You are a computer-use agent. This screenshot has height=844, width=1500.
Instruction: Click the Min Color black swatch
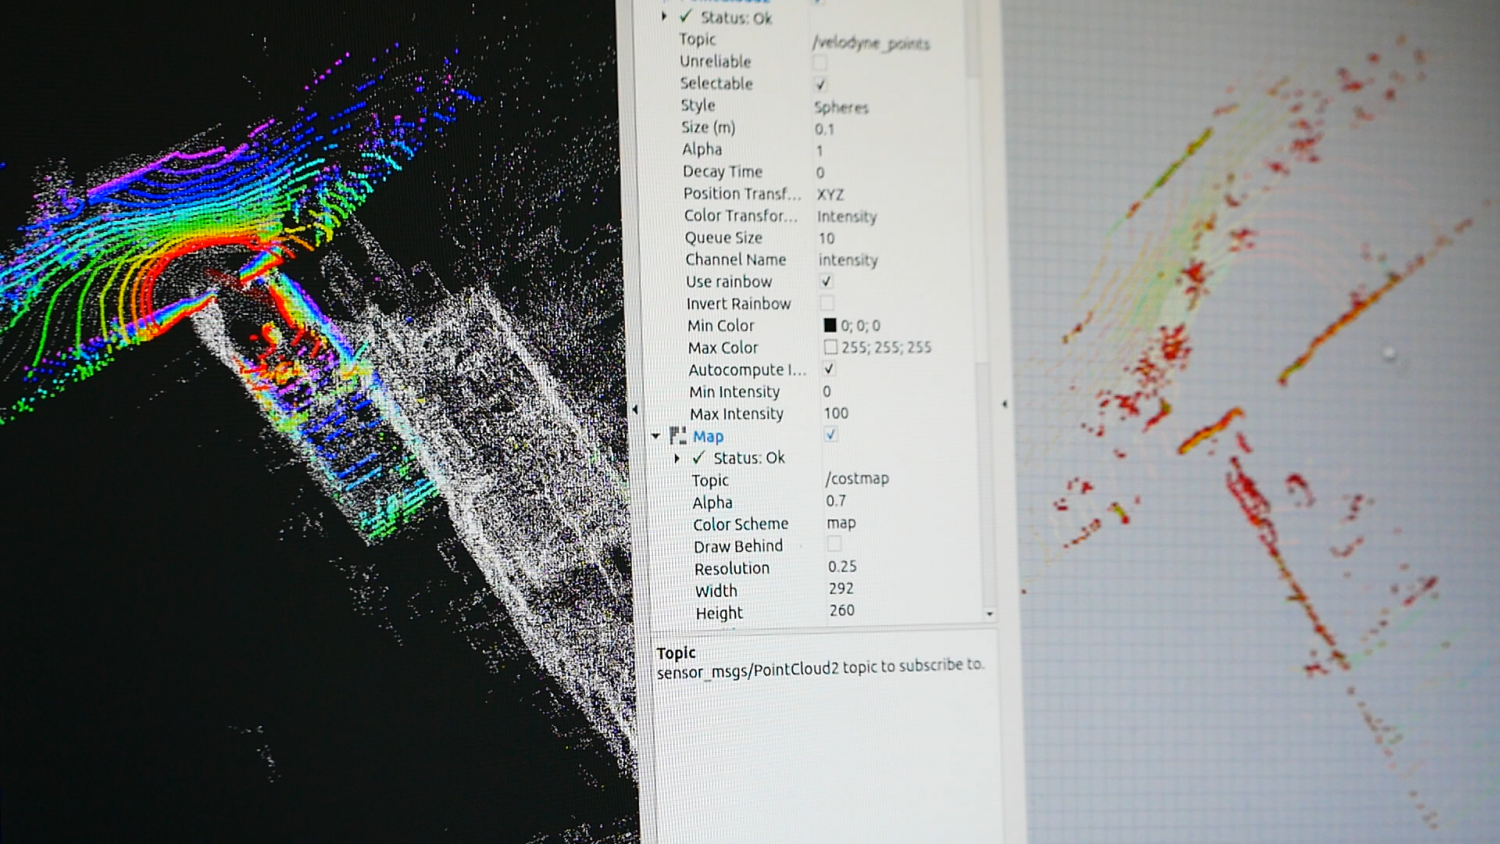pyautogui.click(x=830, y=325)
